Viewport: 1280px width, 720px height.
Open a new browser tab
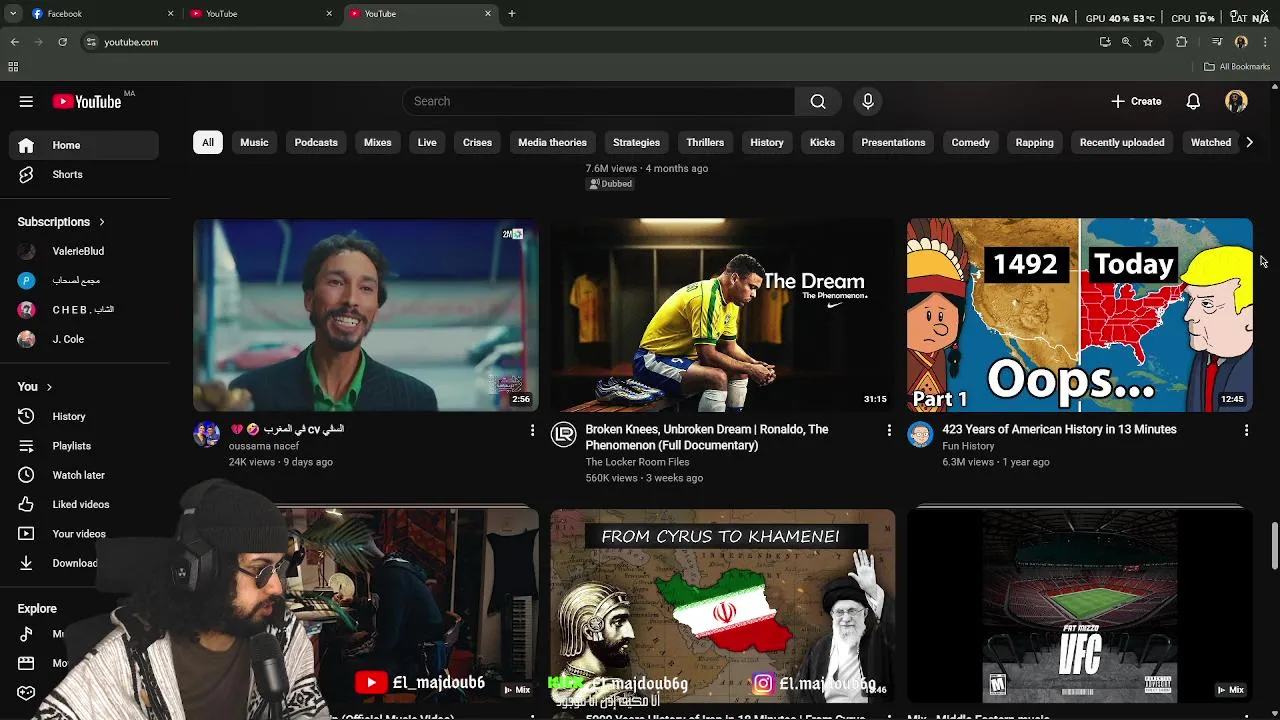(x=512, y=14)
